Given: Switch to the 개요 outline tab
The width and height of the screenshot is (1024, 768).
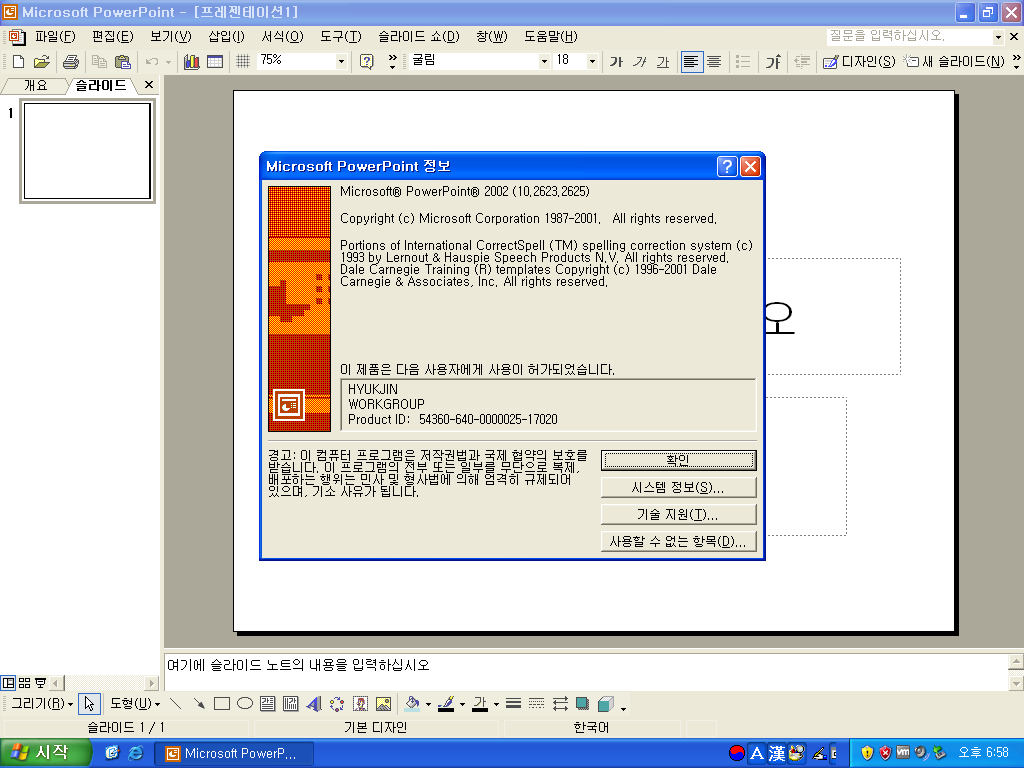Looking at the screenshot, I should tap(35, 86).
